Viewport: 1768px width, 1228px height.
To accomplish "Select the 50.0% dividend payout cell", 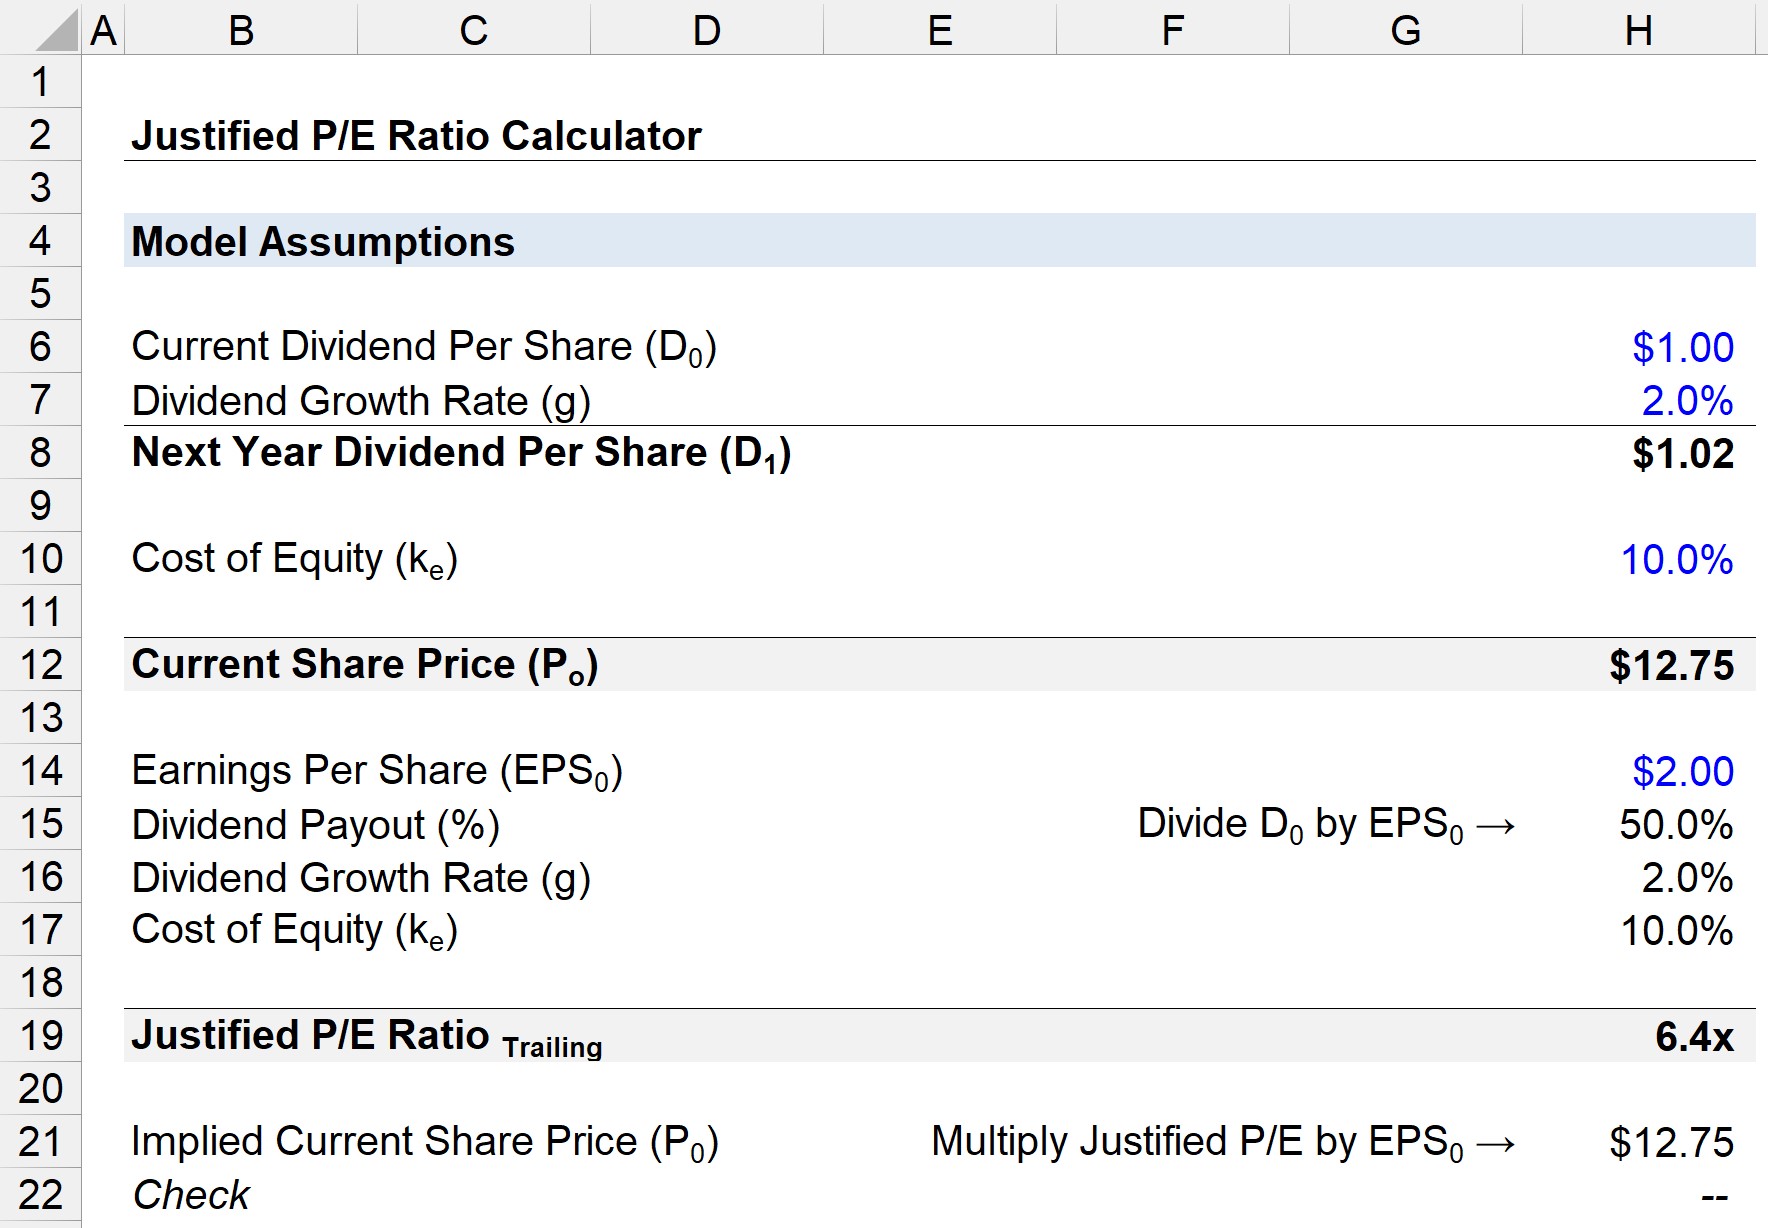I will [x=1638, y=824].
